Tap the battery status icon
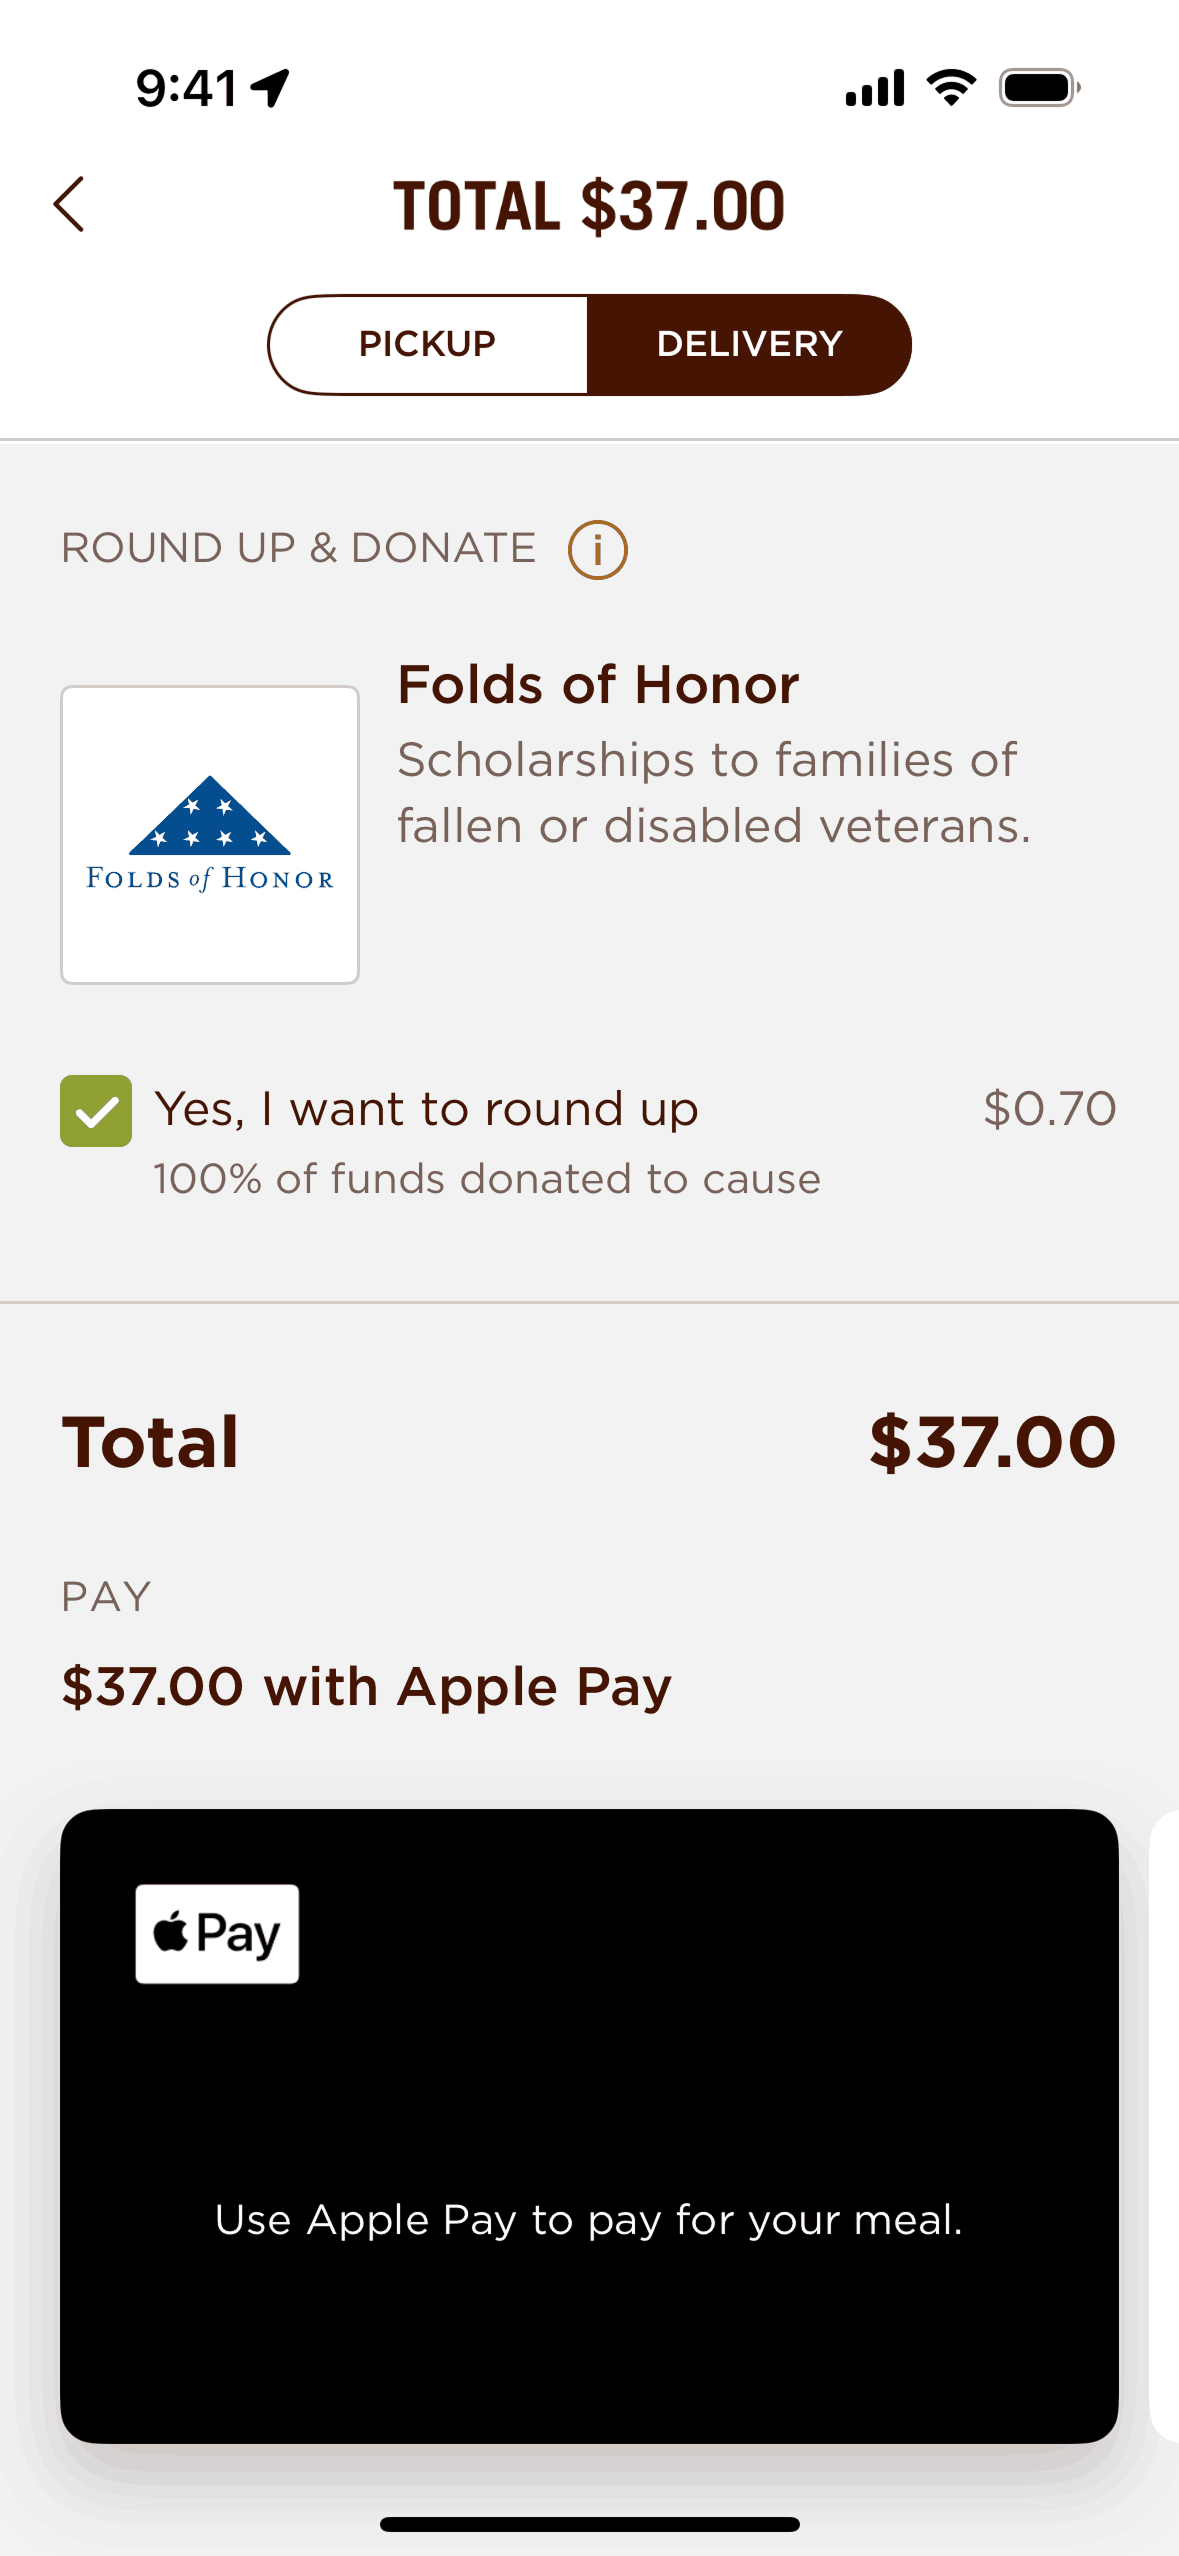This screenshot has height=2556, width=1179. pos(1039,88)
